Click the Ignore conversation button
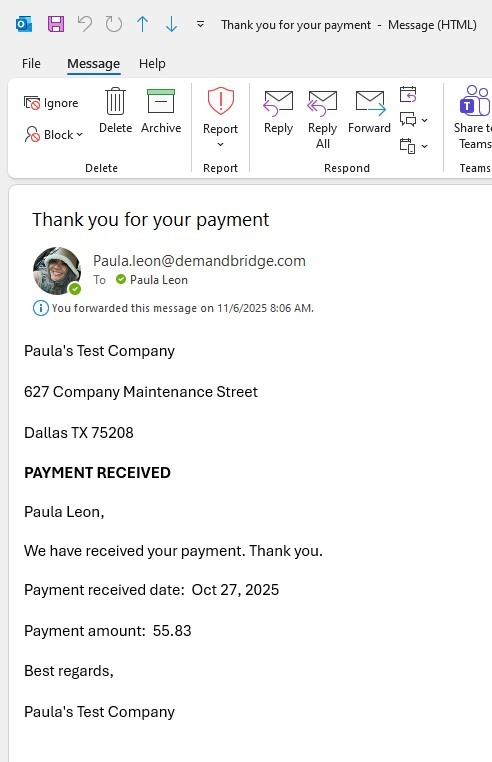Viewport: 492px width, 762px height. (51, 103)
